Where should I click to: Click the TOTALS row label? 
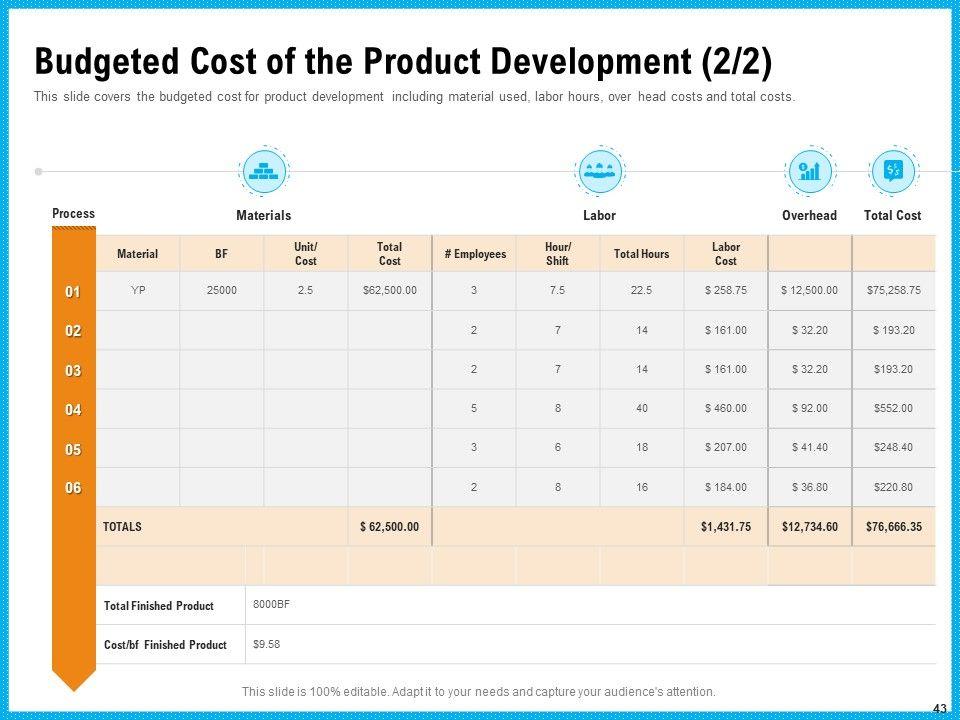click(x=123, y=527)
